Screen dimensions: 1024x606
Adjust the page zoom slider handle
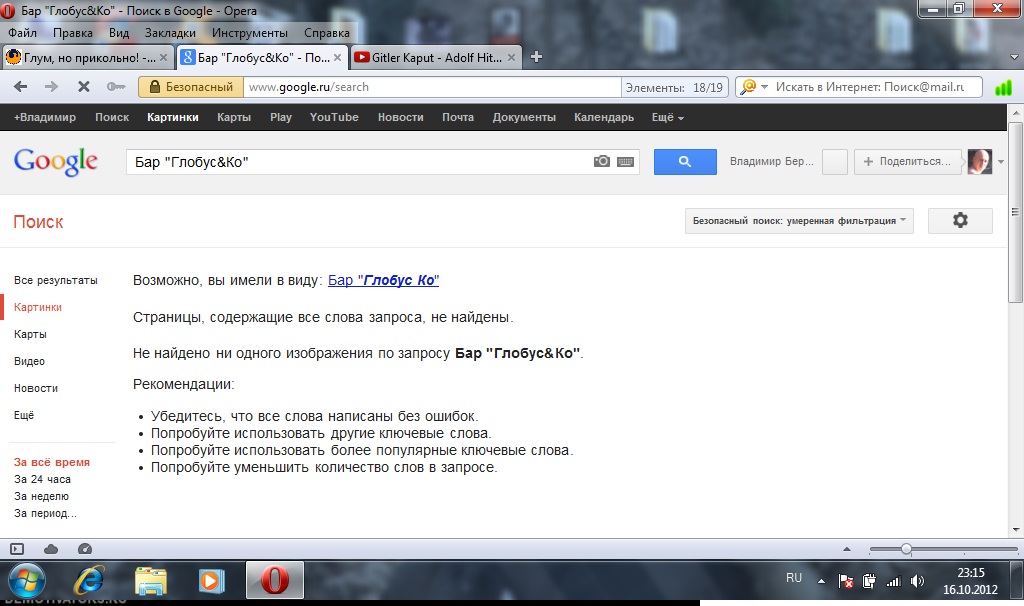[x=906, y=549]
